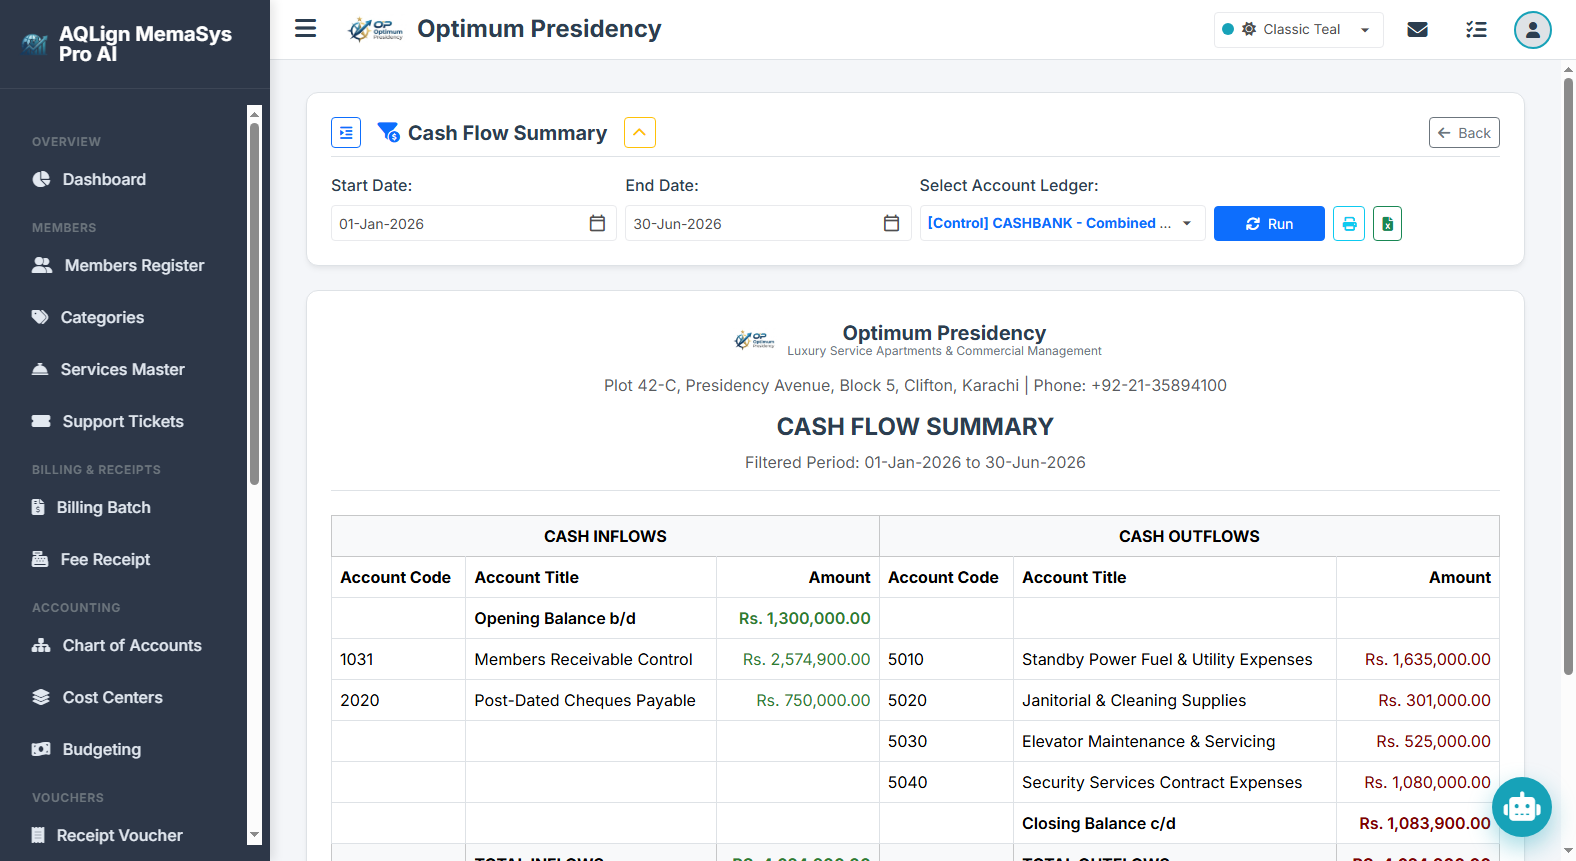Toggle the indent list panel icon
This screenshot has height=861, width=1576.
346,133
